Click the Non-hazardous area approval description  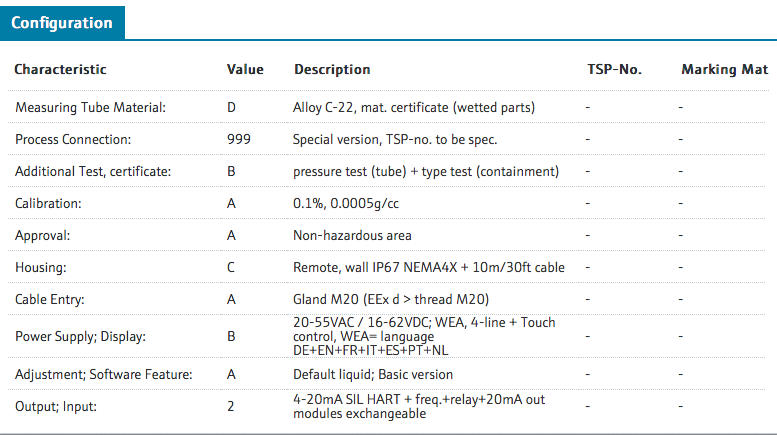click(x=352, y=235)
